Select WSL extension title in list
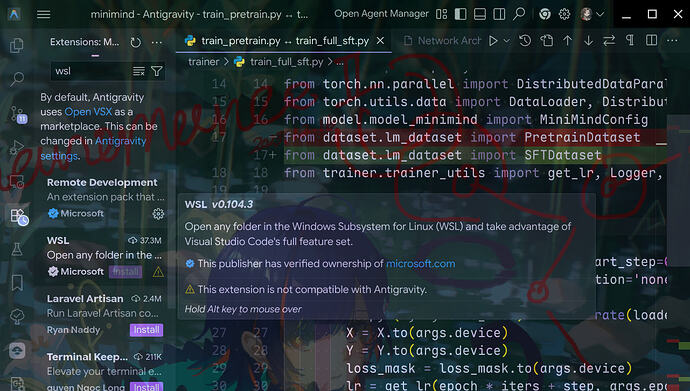690x391 pixels. 58,241
